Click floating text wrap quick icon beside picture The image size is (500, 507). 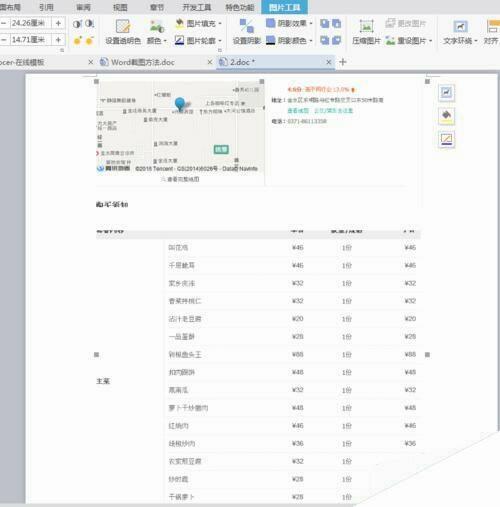[x=446, y=92]
